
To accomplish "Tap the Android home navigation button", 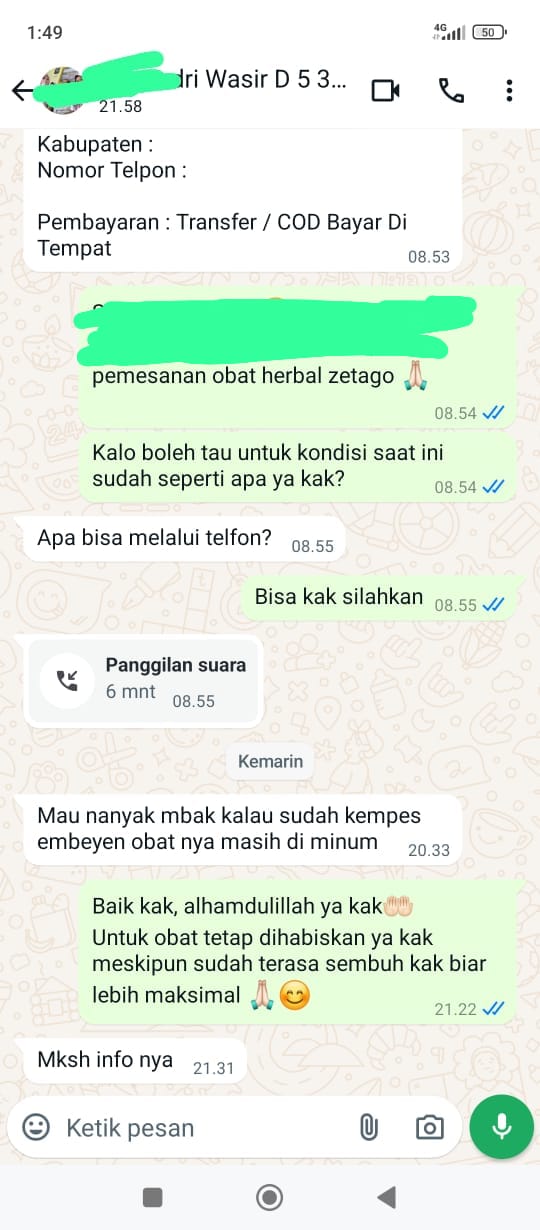I will (x=269, y=1197).
